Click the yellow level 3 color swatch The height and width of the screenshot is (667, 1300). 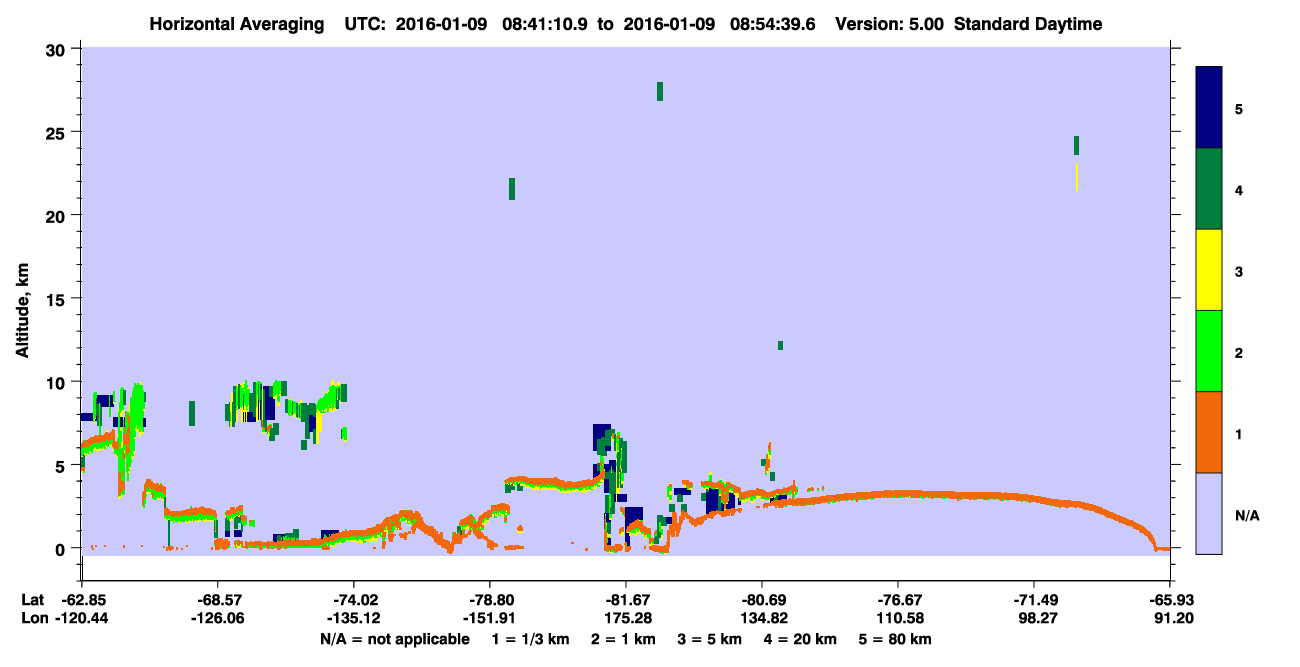pos(1209,270)
